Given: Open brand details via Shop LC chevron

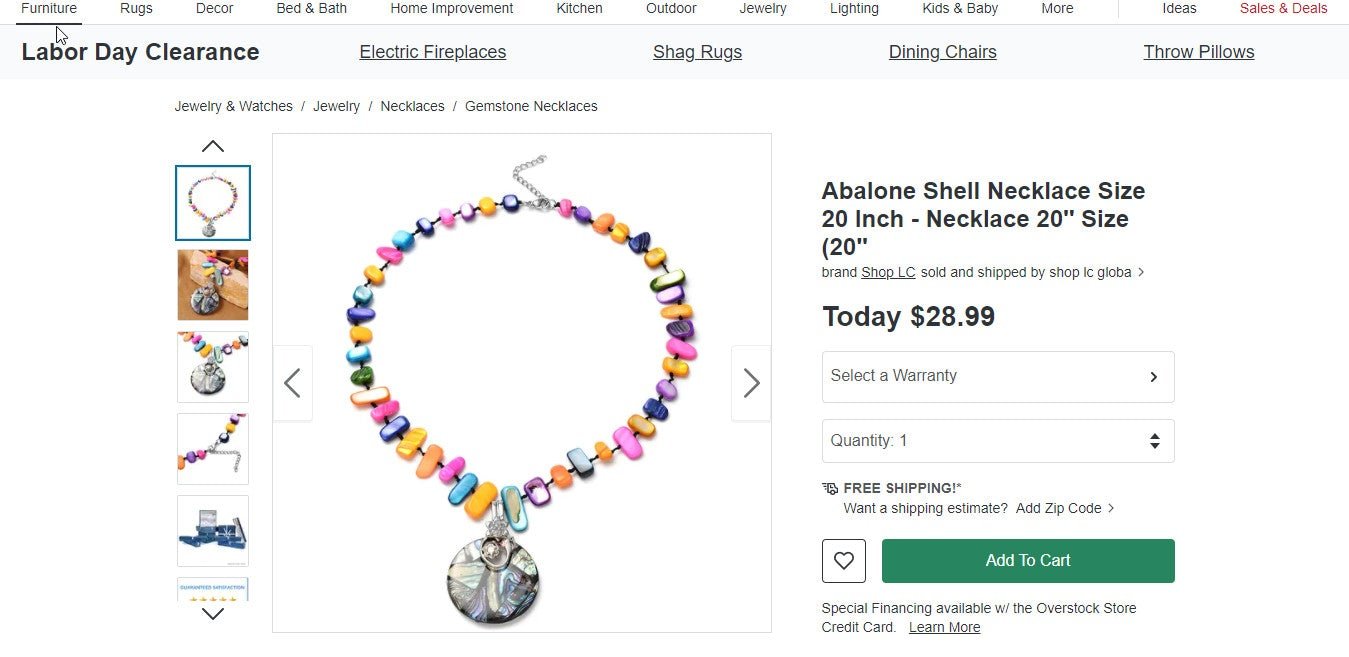Looking at the screenshot, I should pyautogui.click(x=1141, y=271).
